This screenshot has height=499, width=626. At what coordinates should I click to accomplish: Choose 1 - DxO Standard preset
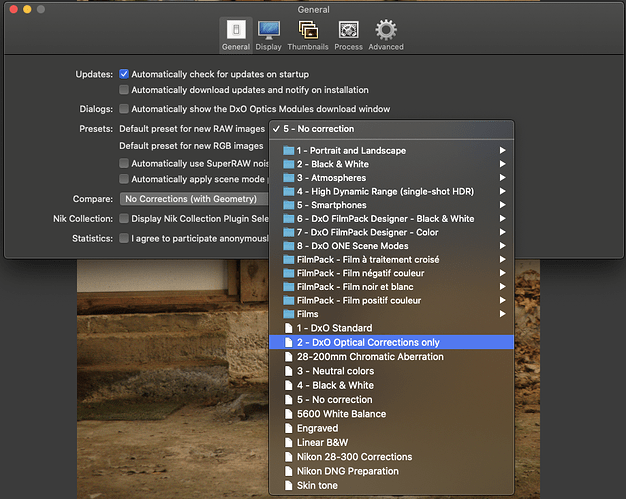[392, 328]
